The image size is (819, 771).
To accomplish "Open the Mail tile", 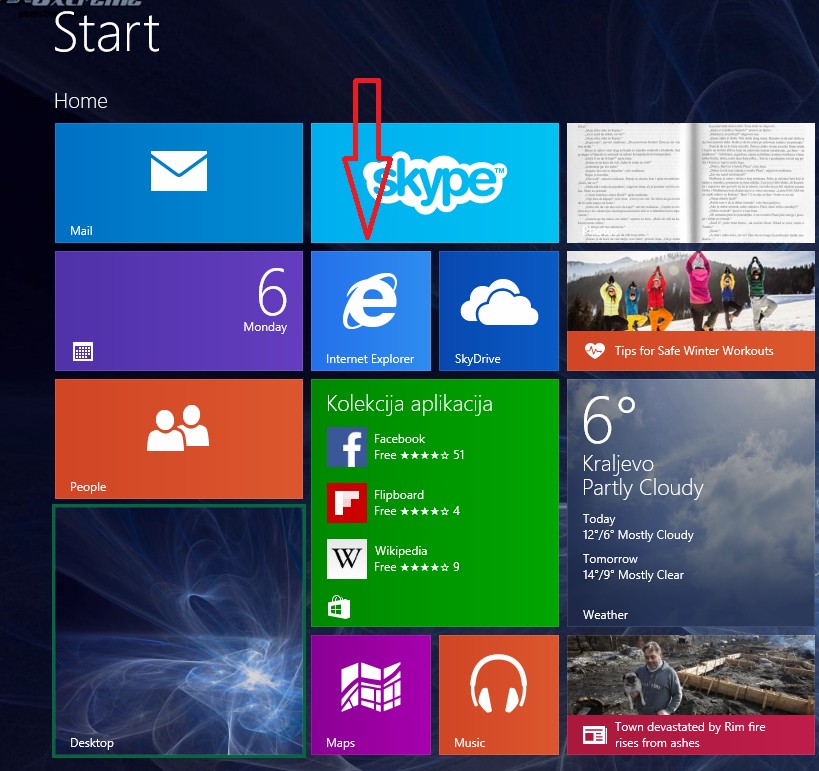I will point(179,183).
